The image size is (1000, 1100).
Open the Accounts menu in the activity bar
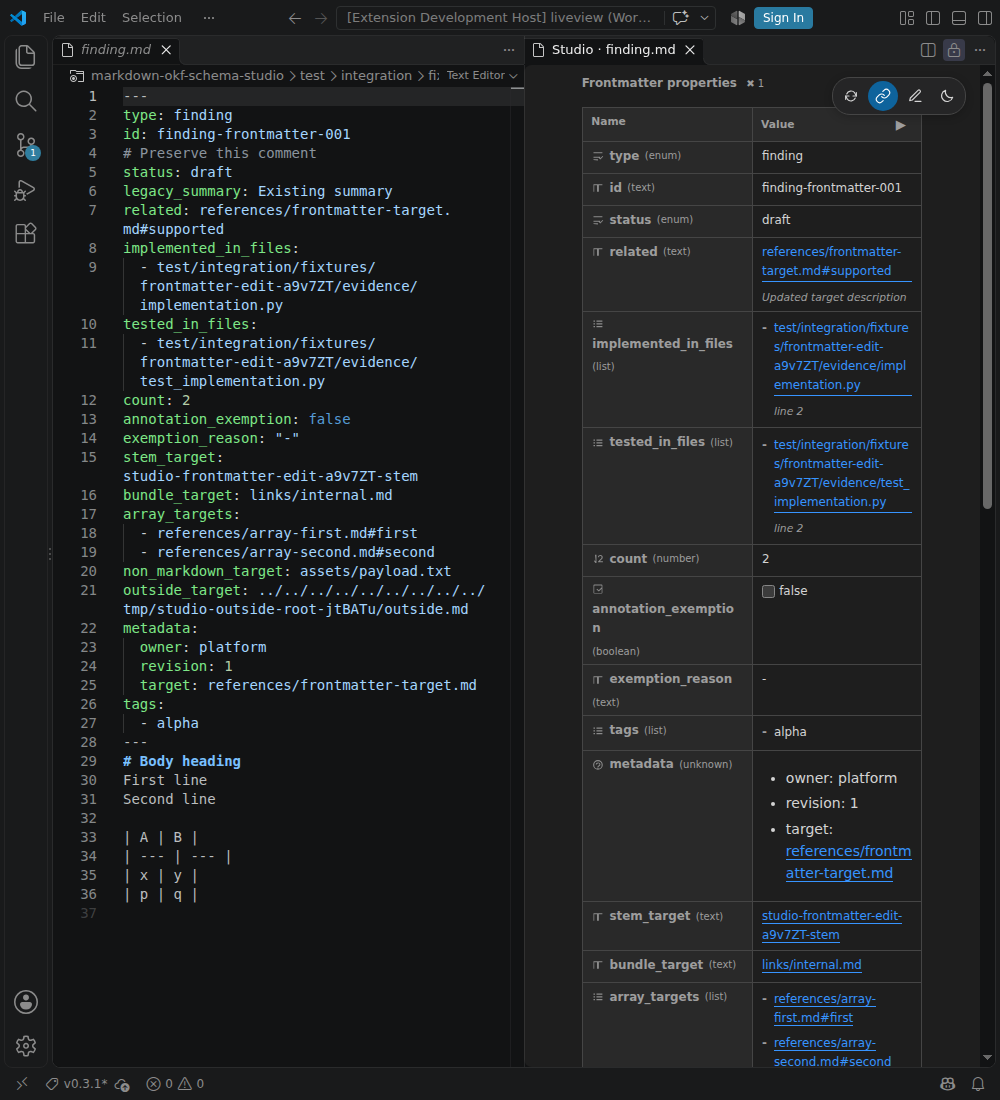pos(26,1002)
